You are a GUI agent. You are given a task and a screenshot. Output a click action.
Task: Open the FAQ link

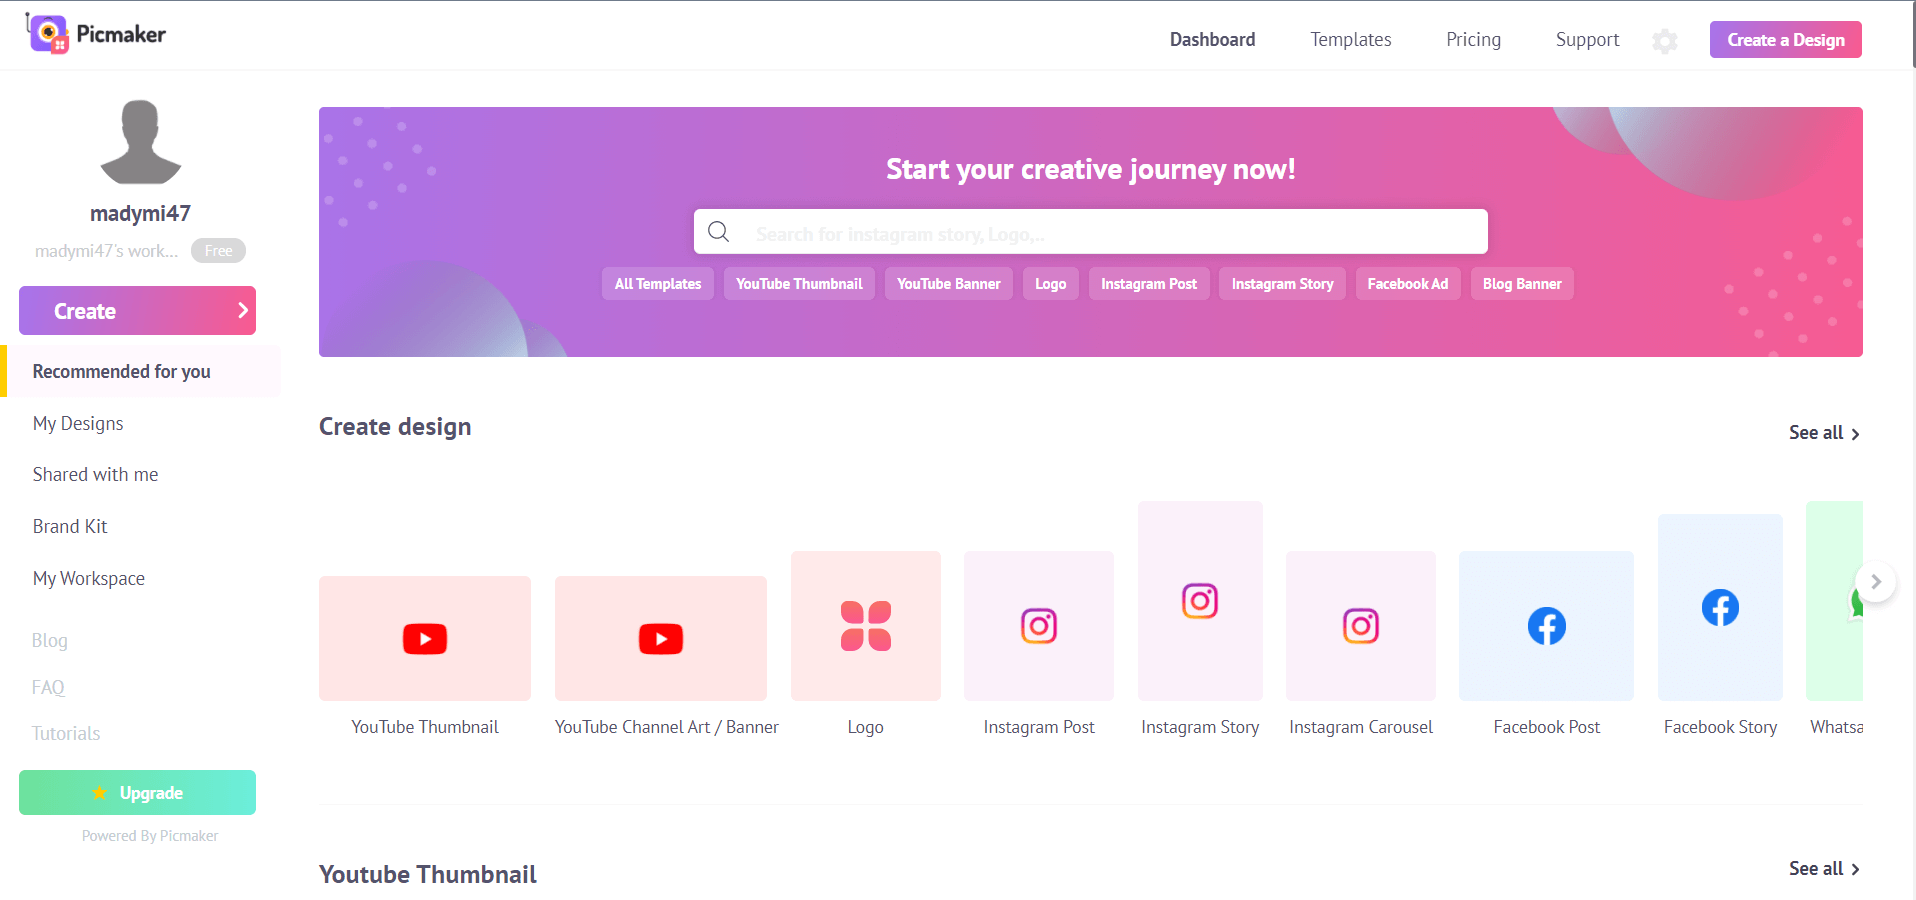coord(48,687)
